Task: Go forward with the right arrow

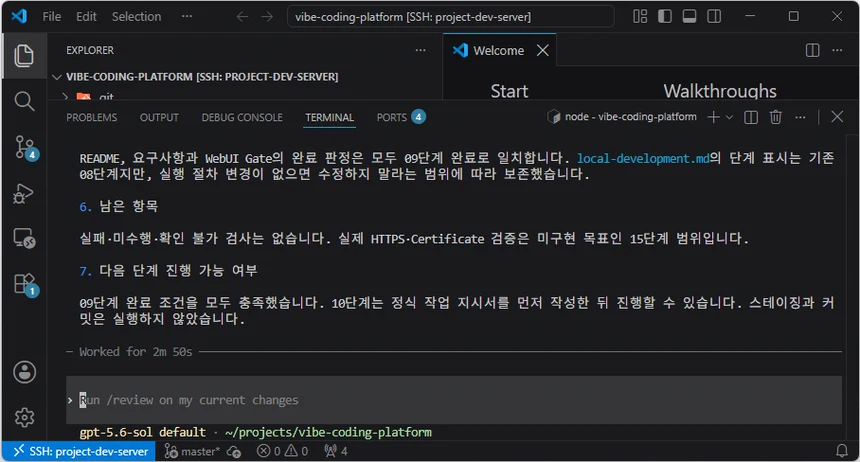Action: pyautogui.click(x=267, y=17)
